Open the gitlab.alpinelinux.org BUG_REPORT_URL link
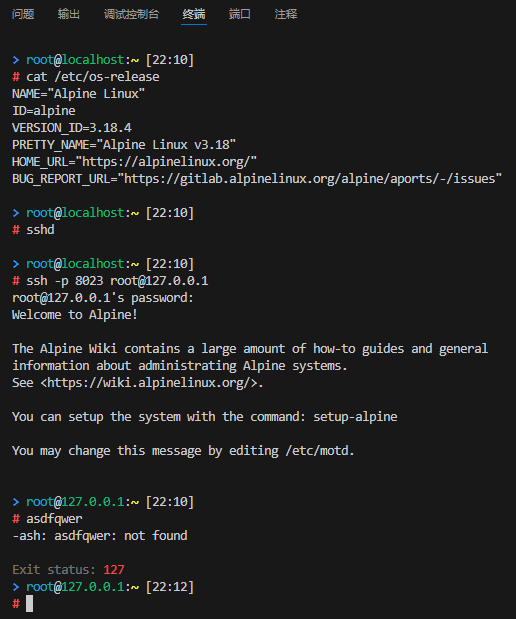The width and height of the screenshot is (516, 619). [x=310, y=179]
